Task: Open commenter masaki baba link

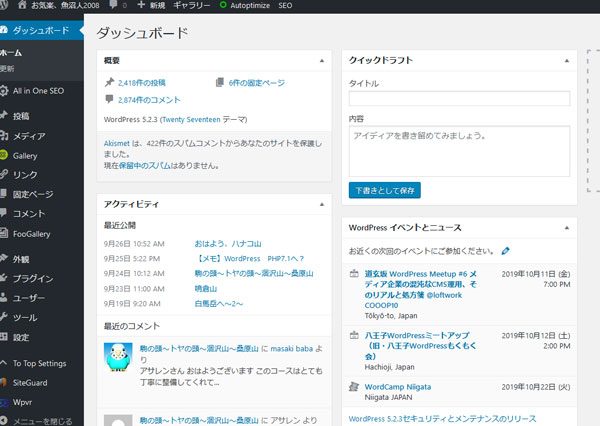Action: click(292, 349)
